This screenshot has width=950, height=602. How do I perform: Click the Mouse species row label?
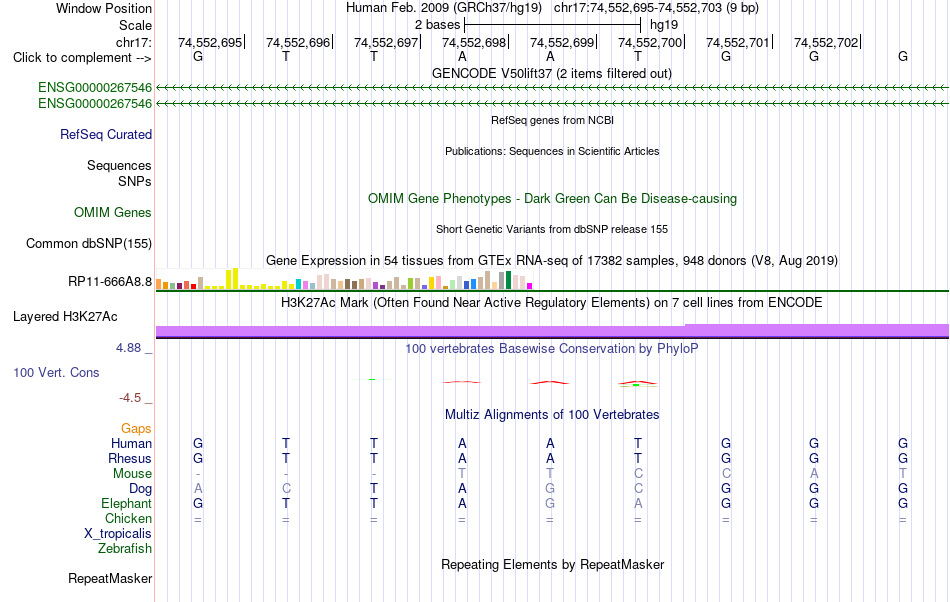(132, 474)
